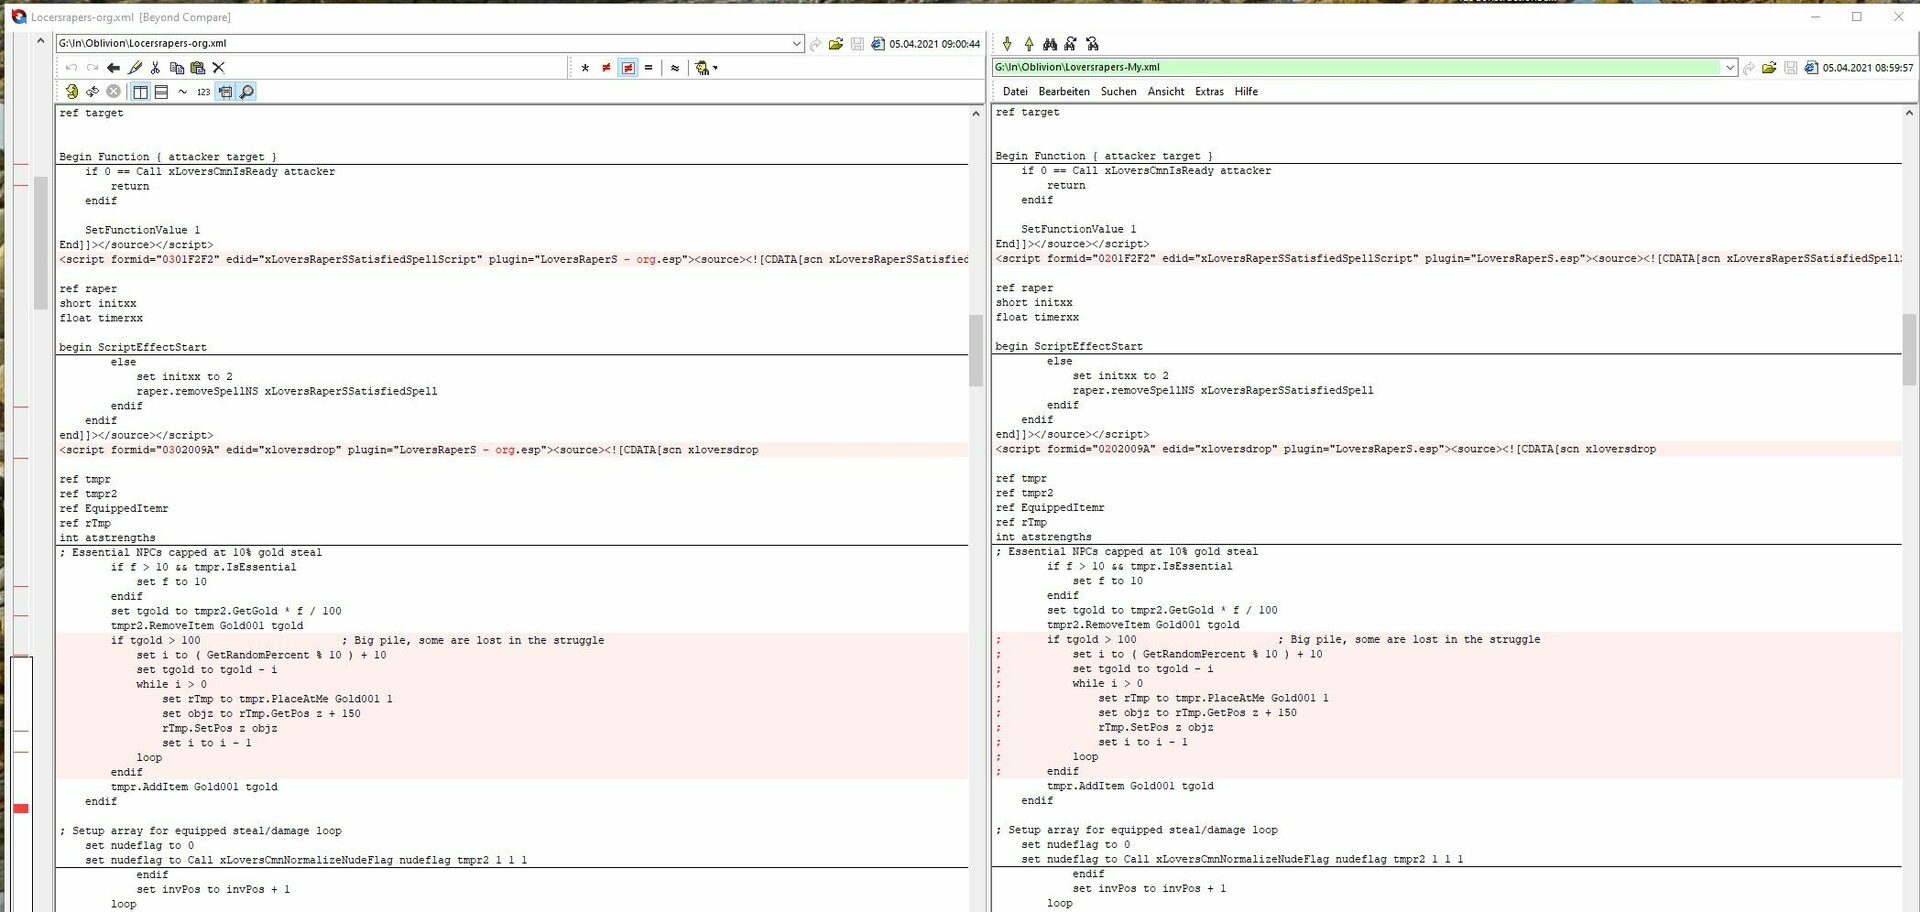Click the Beyond Compare app icon in title bar
This screenshot has height=912, width=1920.
pyautogui.click(x=18, y=16)
